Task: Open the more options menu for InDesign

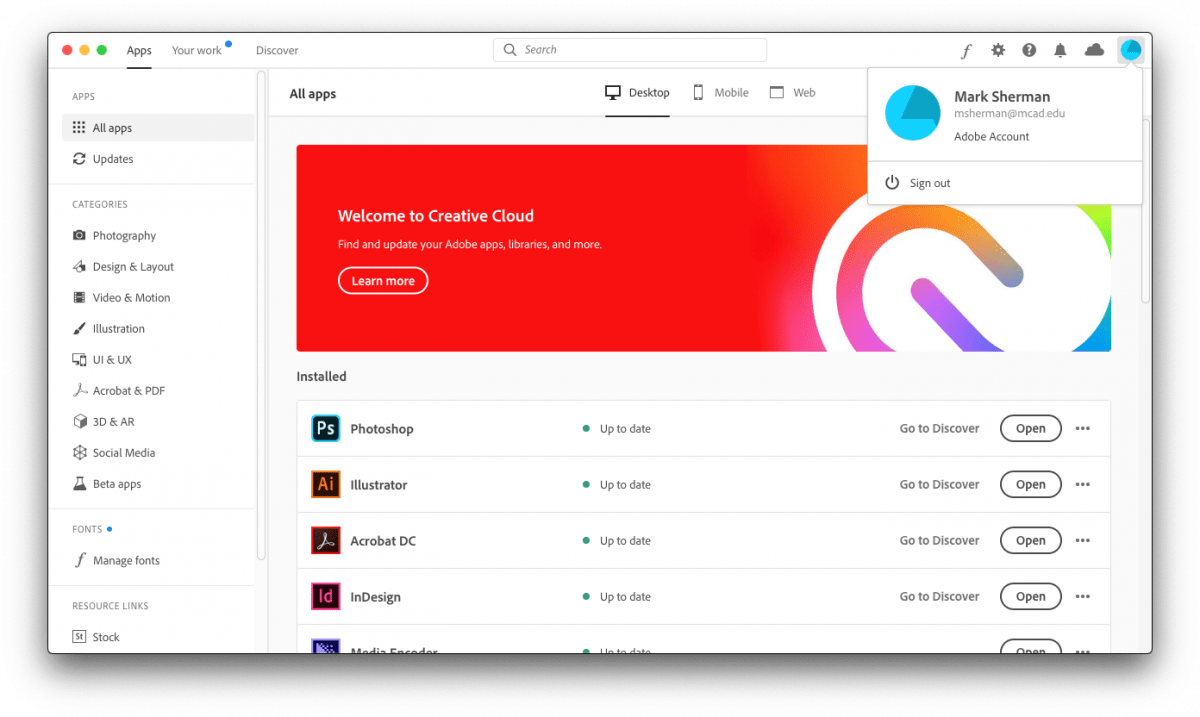Action: pos(1083,596)
